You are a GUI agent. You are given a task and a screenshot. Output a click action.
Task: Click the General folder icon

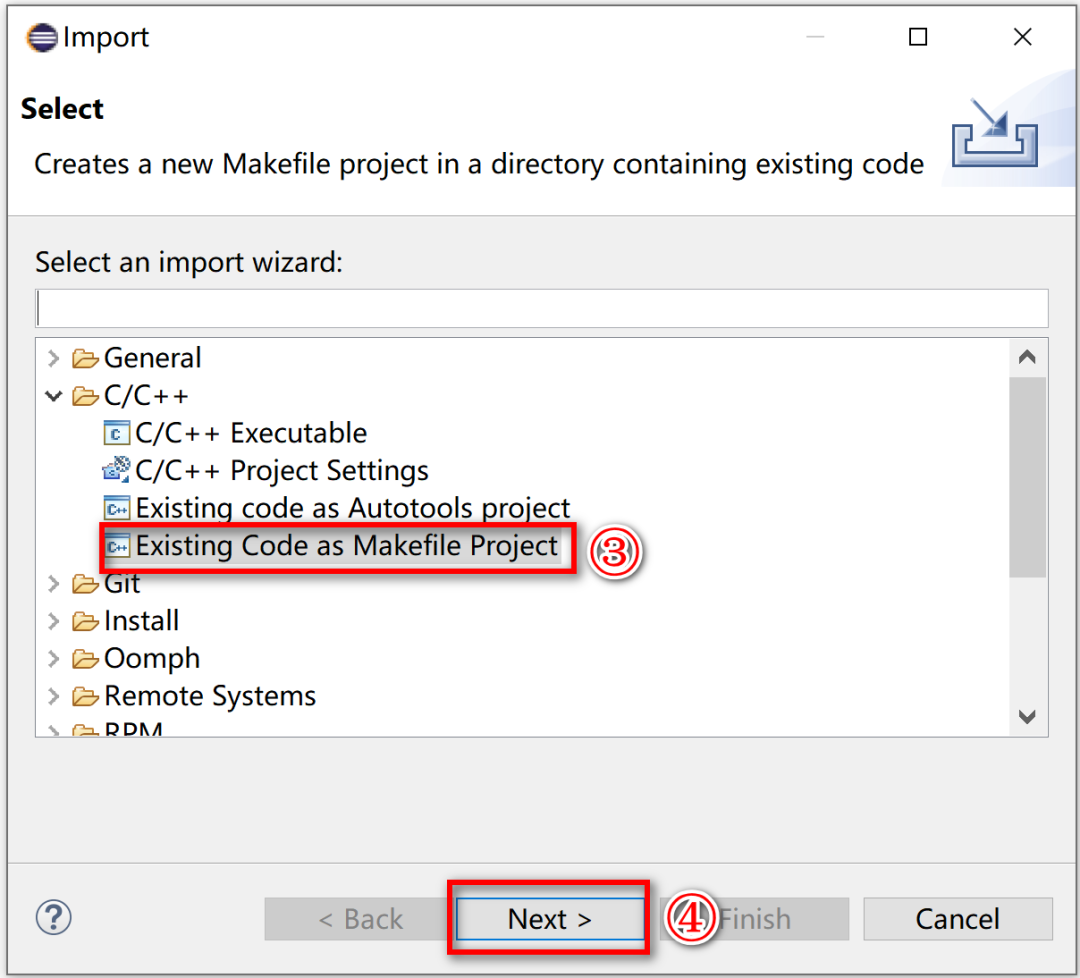point(86,358)
